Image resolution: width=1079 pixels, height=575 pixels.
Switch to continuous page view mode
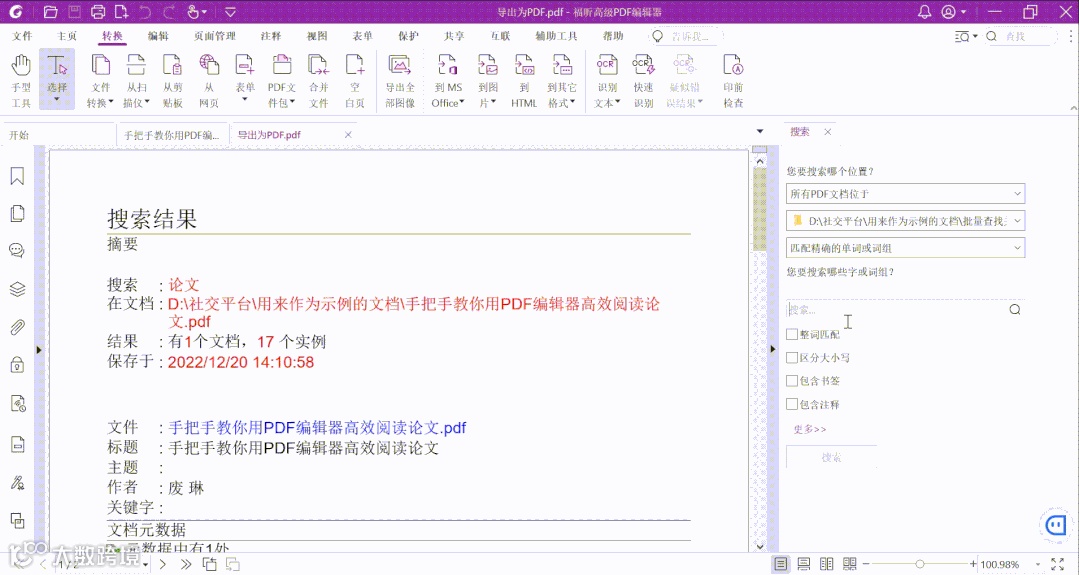(x=803, y=564)
